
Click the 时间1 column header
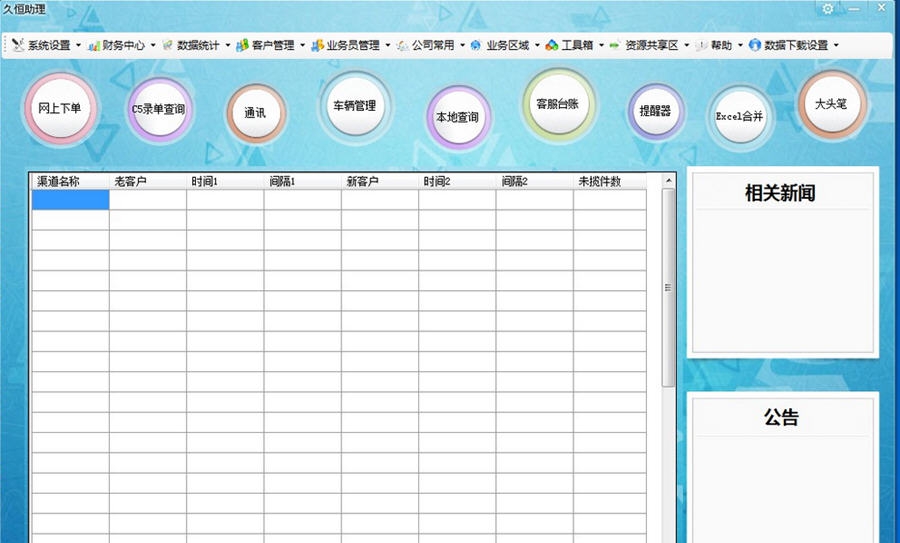pyautogui.click(x=225, y=181)
